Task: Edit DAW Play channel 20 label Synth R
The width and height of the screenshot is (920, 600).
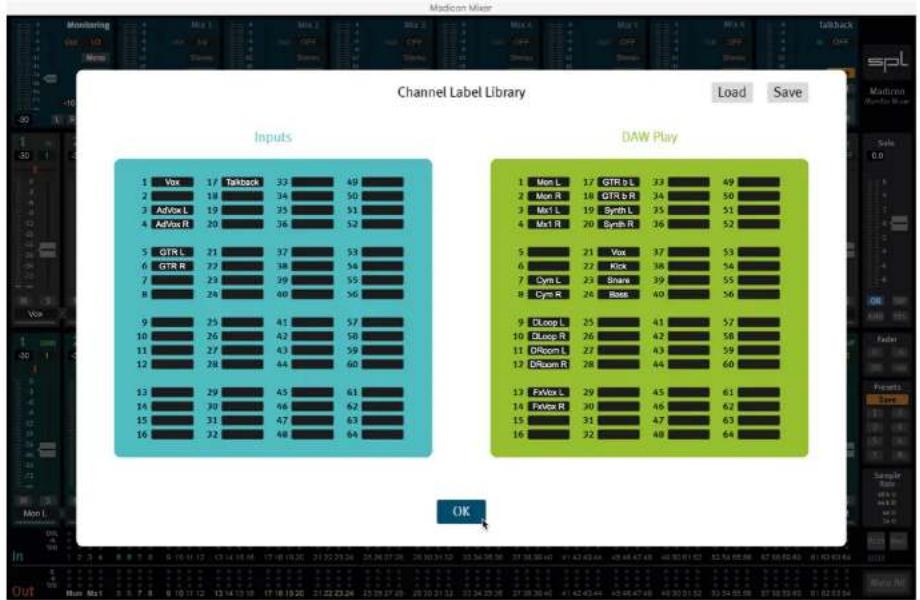Action: [618, 224]
